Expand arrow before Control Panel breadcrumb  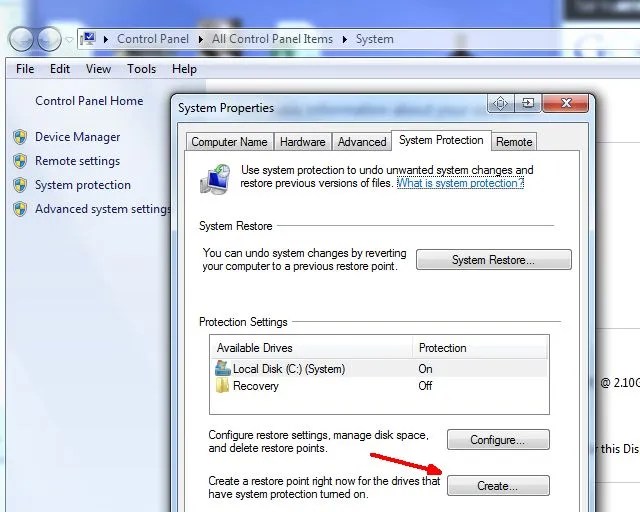[106, 39]
